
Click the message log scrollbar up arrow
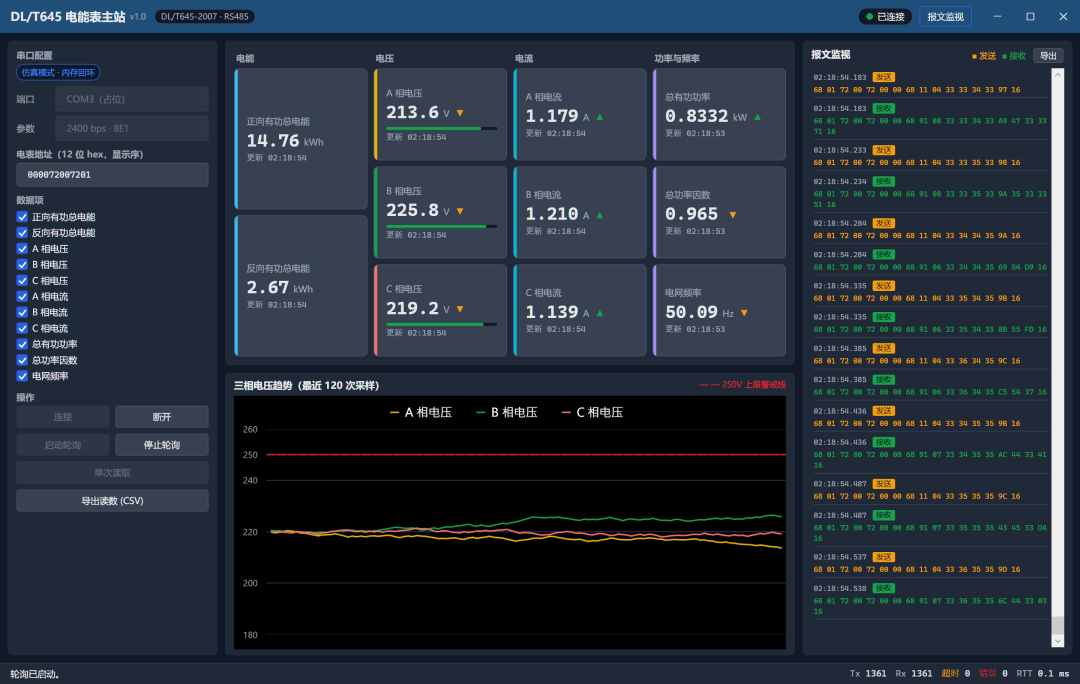[x=1058, y=74]
